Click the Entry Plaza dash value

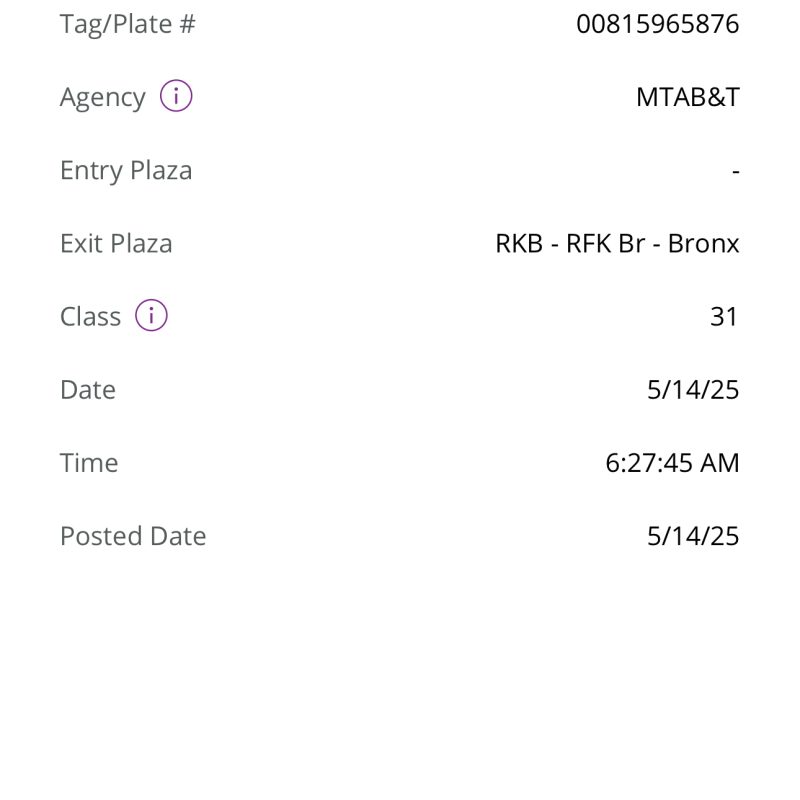(735, 172)
